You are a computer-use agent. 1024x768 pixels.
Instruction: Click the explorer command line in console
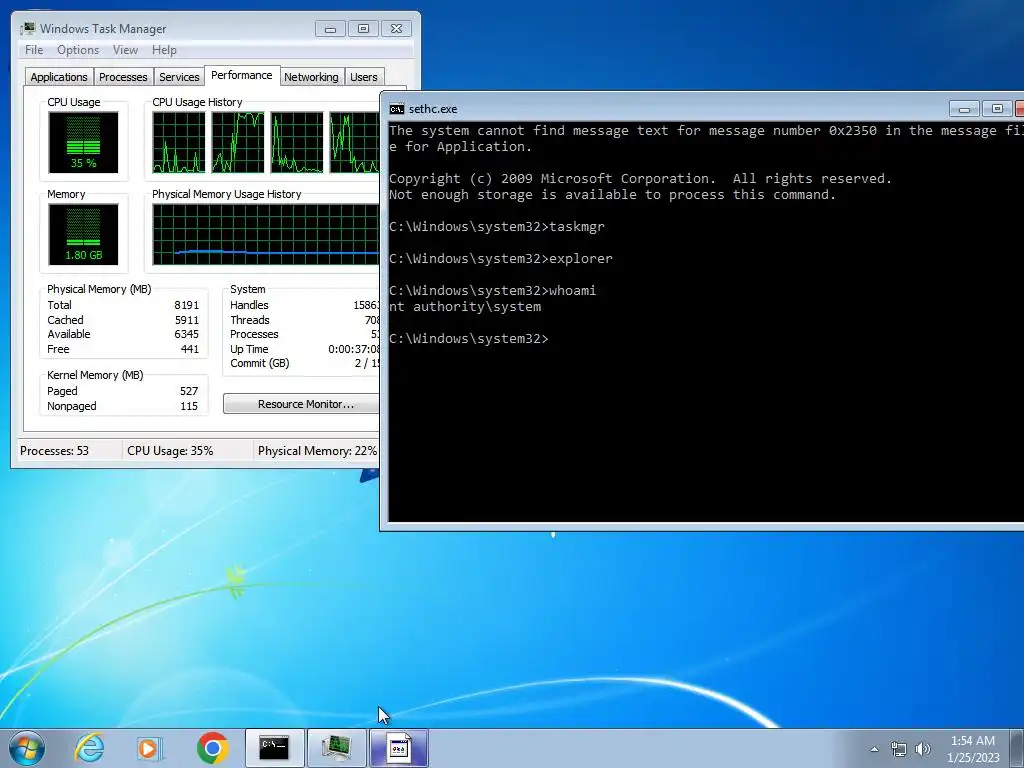coord(501,259)
